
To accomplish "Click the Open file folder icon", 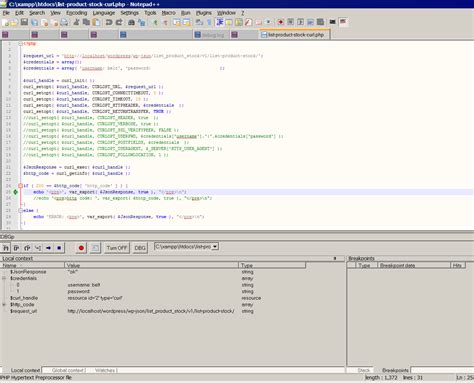I will click(x=14, y=22).
